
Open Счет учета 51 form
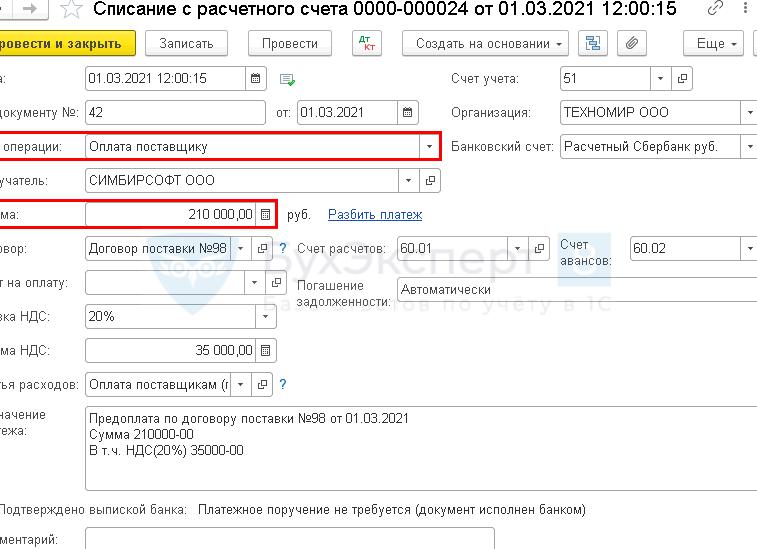point(682,78)
